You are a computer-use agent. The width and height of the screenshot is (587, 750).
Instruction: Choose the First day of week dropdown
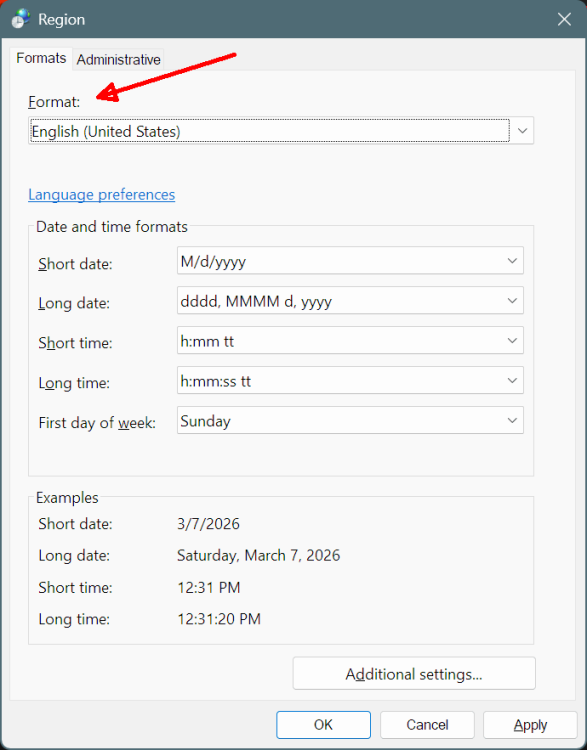click(x=350, y=420)
